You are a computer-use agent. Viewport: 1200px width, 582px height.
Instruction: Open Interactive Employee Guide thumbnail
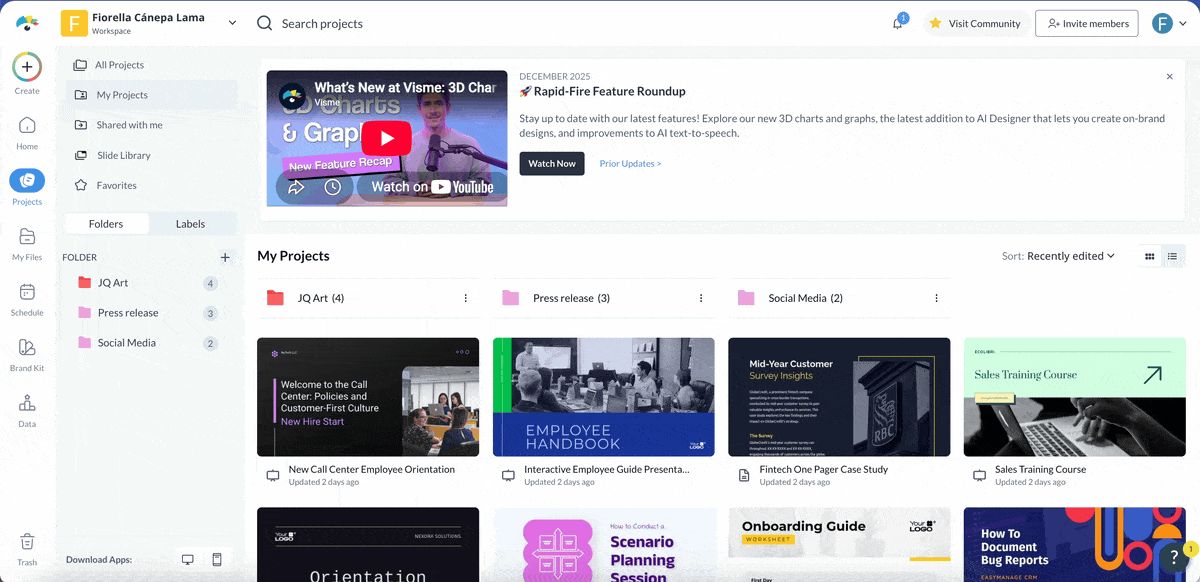[x=604, y=397]
